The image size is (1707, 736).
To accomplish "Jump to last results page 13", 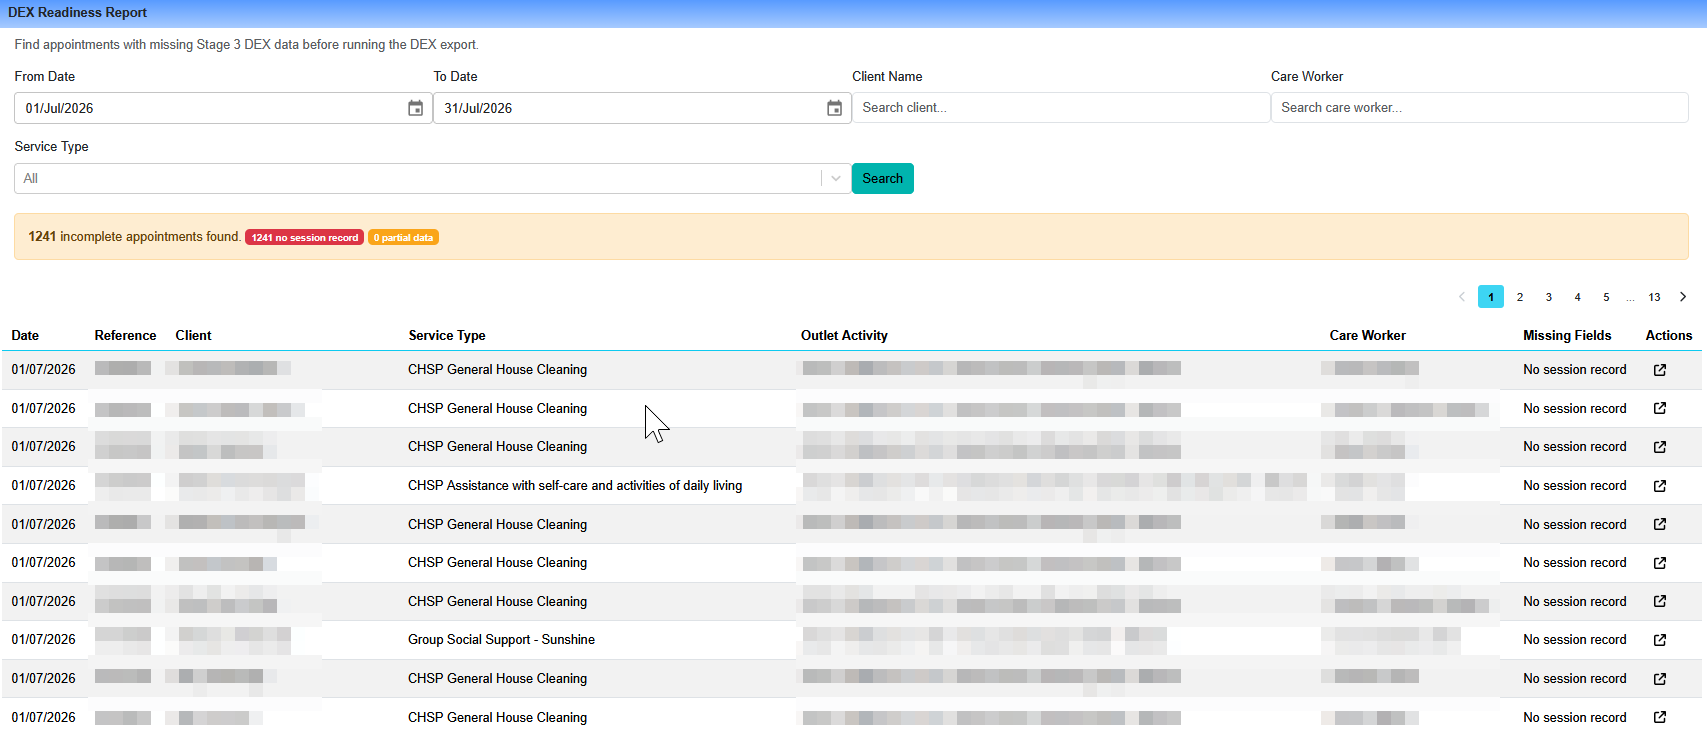I will tap(1655, 297).
